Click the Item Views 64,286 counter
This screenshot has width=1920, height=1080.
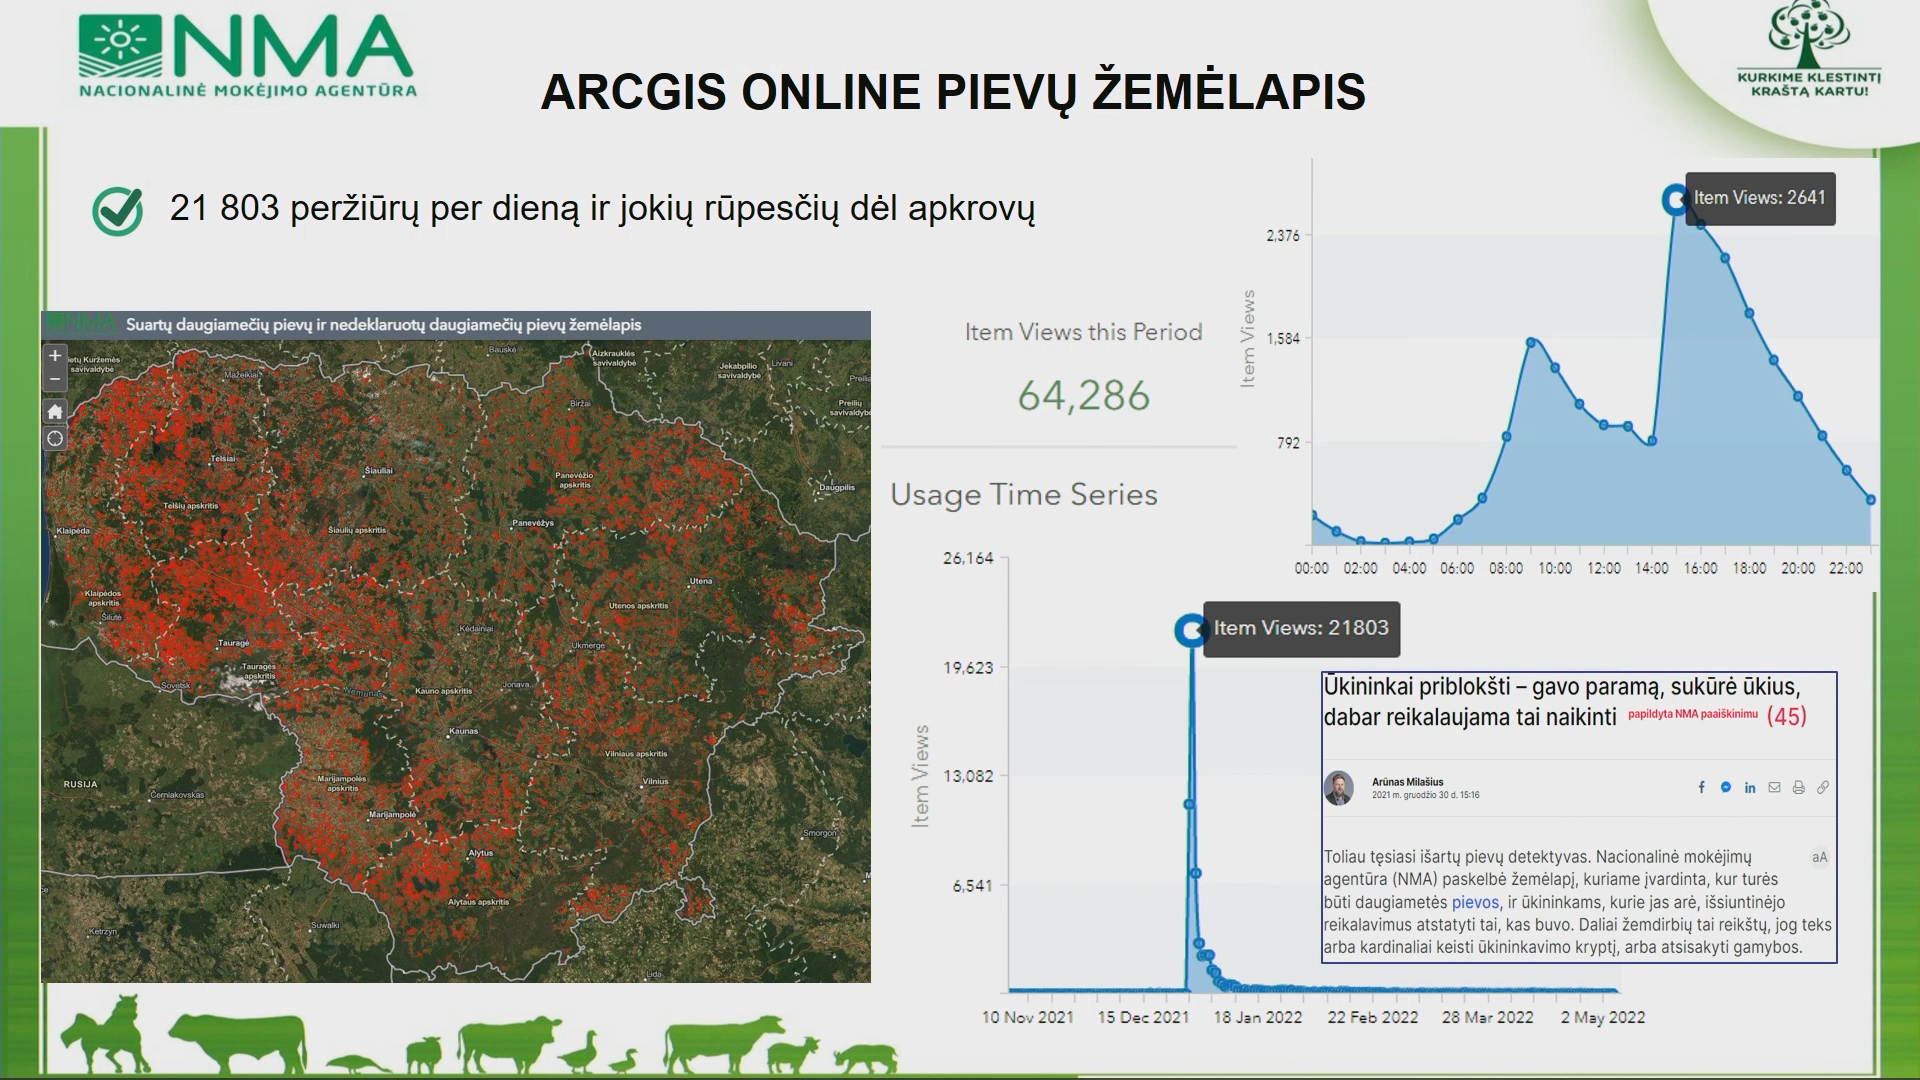pyautogui.click(x=1083, y=396)
